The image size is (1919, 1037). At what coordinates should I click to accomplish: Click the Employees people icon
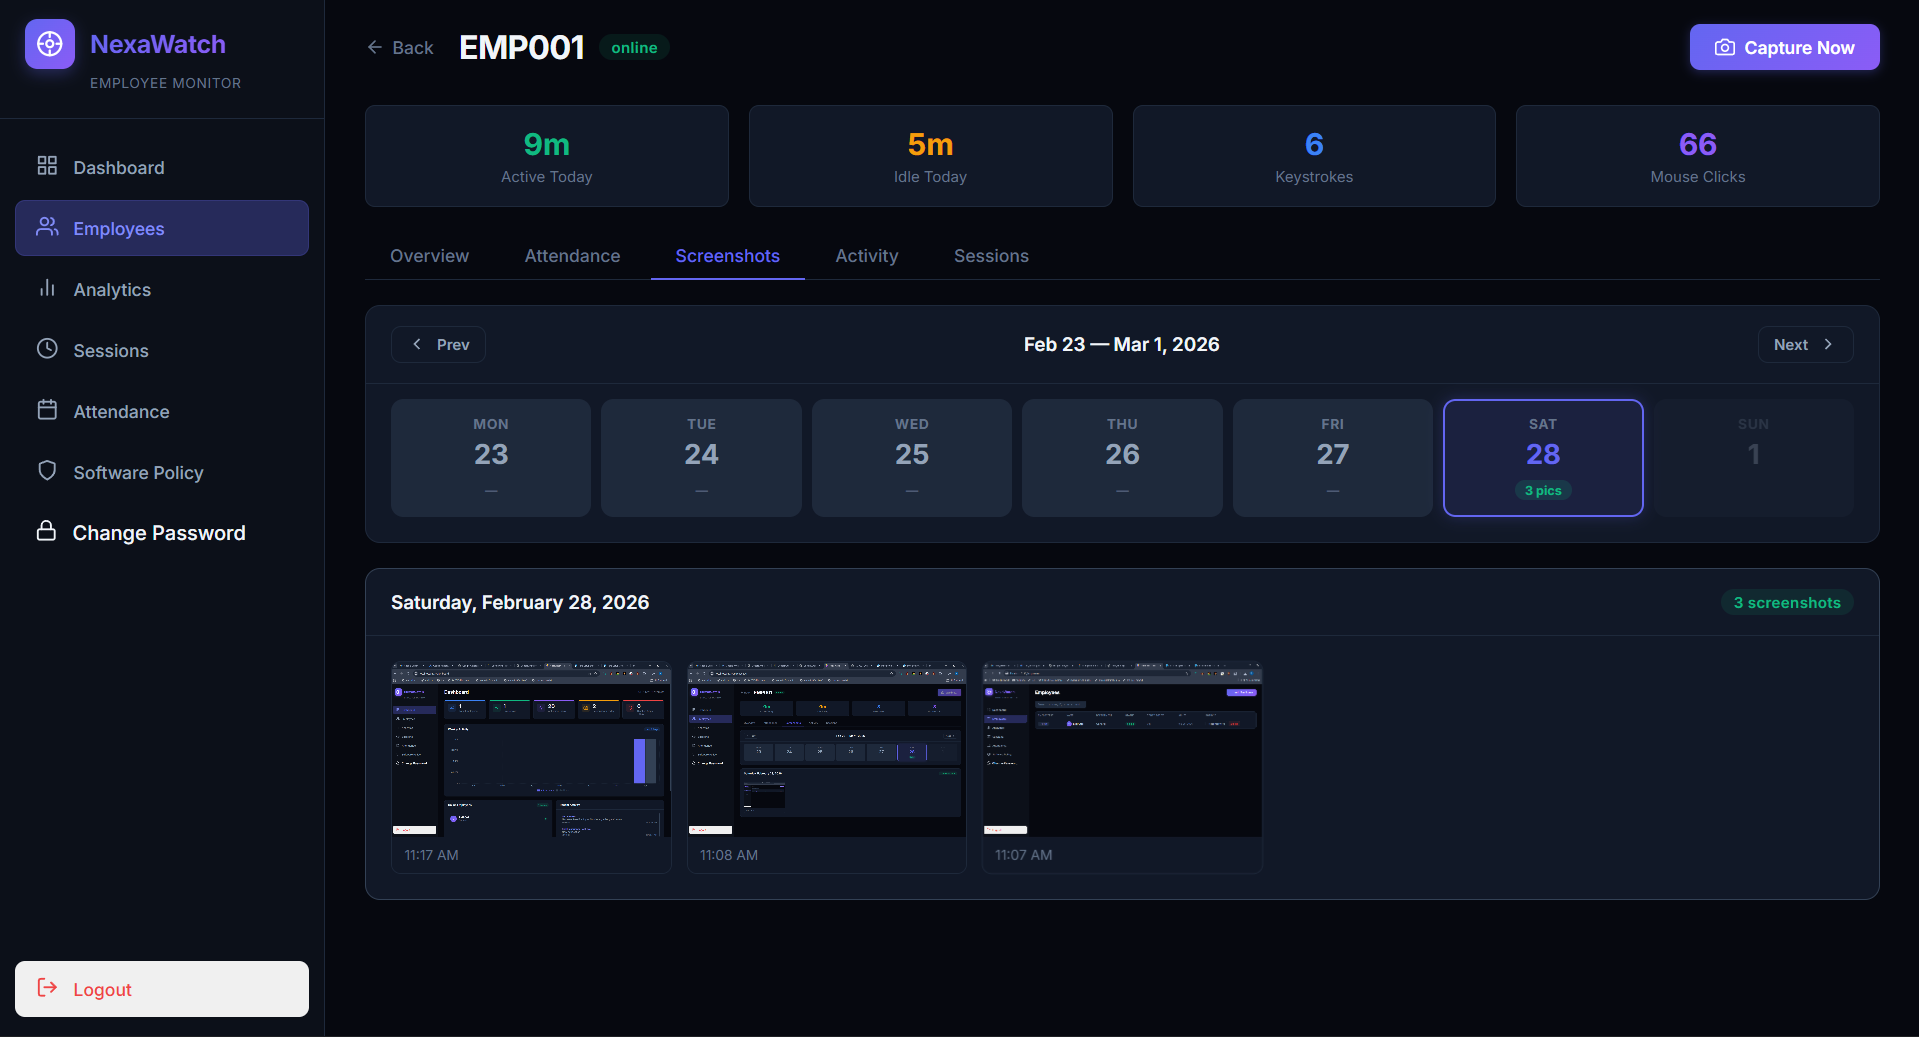tap(47, 227)
